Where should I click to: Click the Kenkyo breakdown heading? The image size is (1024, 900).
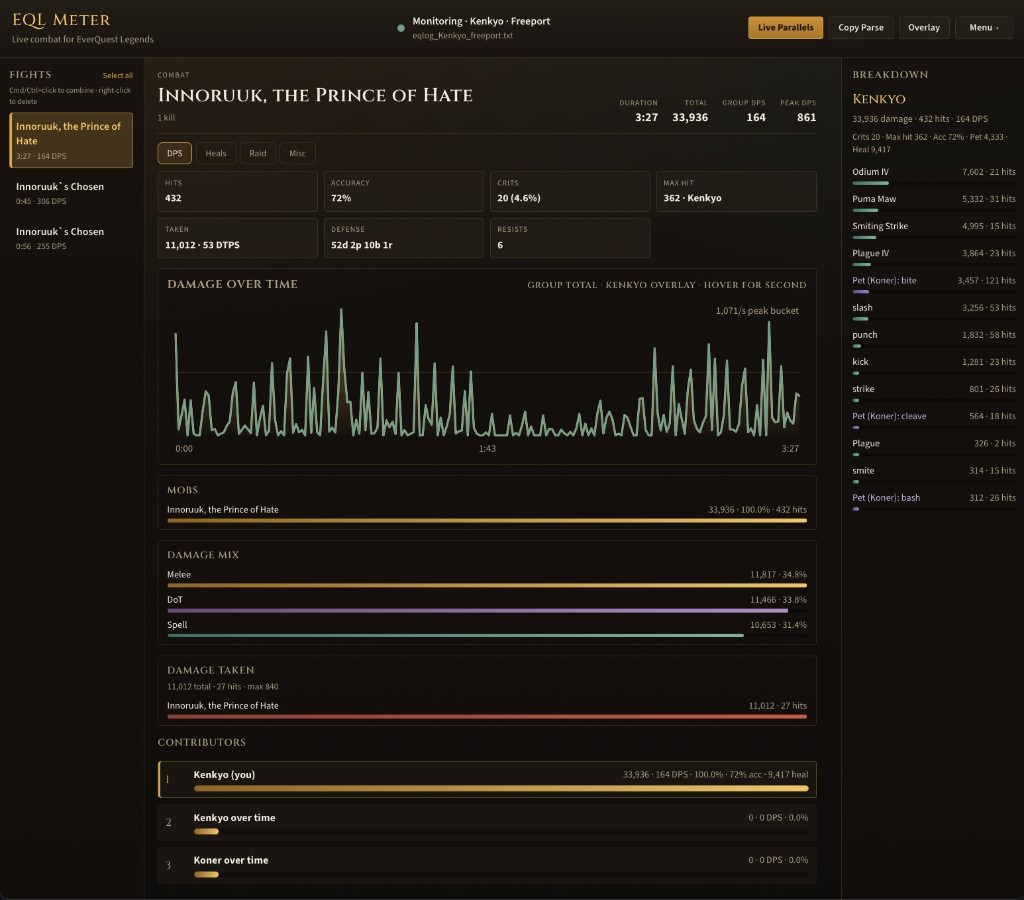tap(878, 99)
